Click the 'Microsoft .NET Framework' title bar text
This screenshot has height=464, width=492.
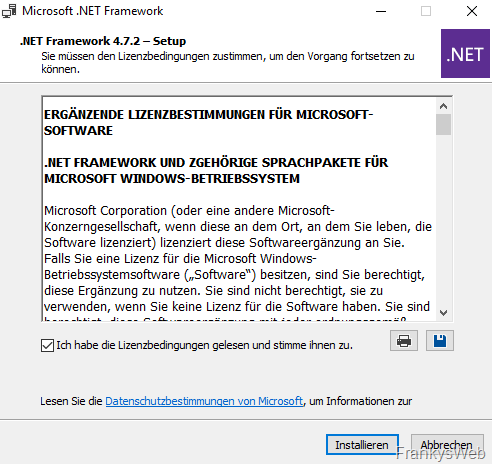(x=93, y=11)
